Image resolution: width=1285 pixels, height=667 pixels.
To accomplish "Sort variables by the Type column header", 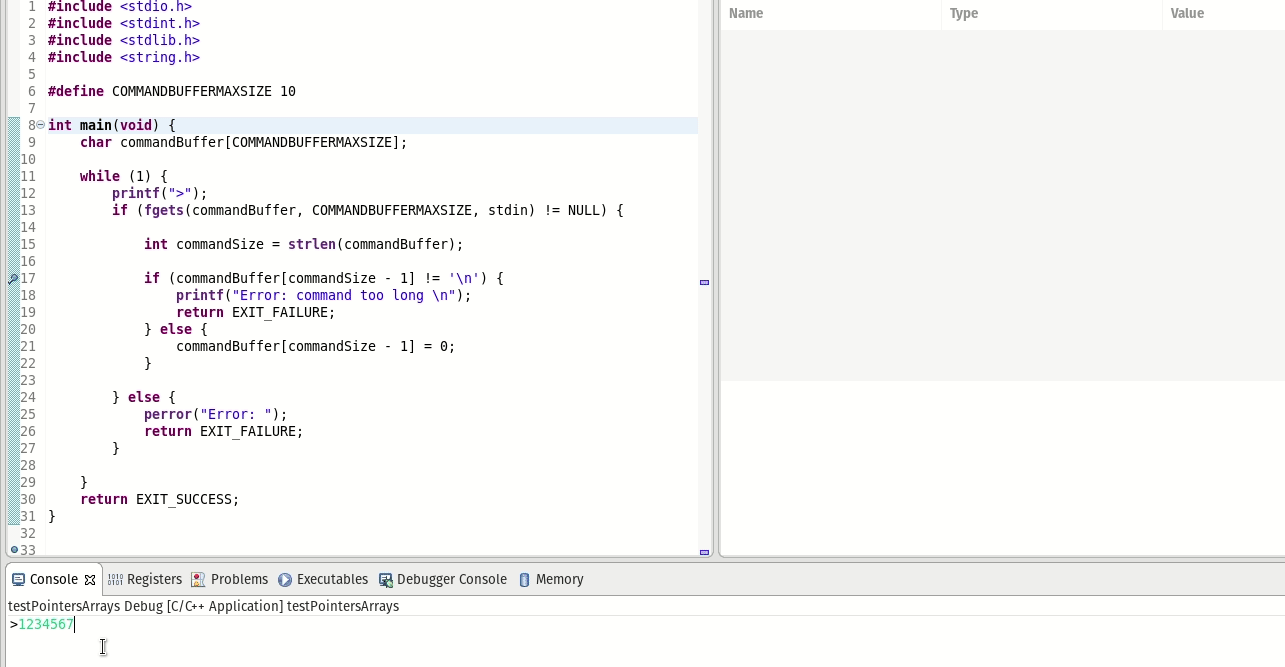I will (x=1051, y=13).
